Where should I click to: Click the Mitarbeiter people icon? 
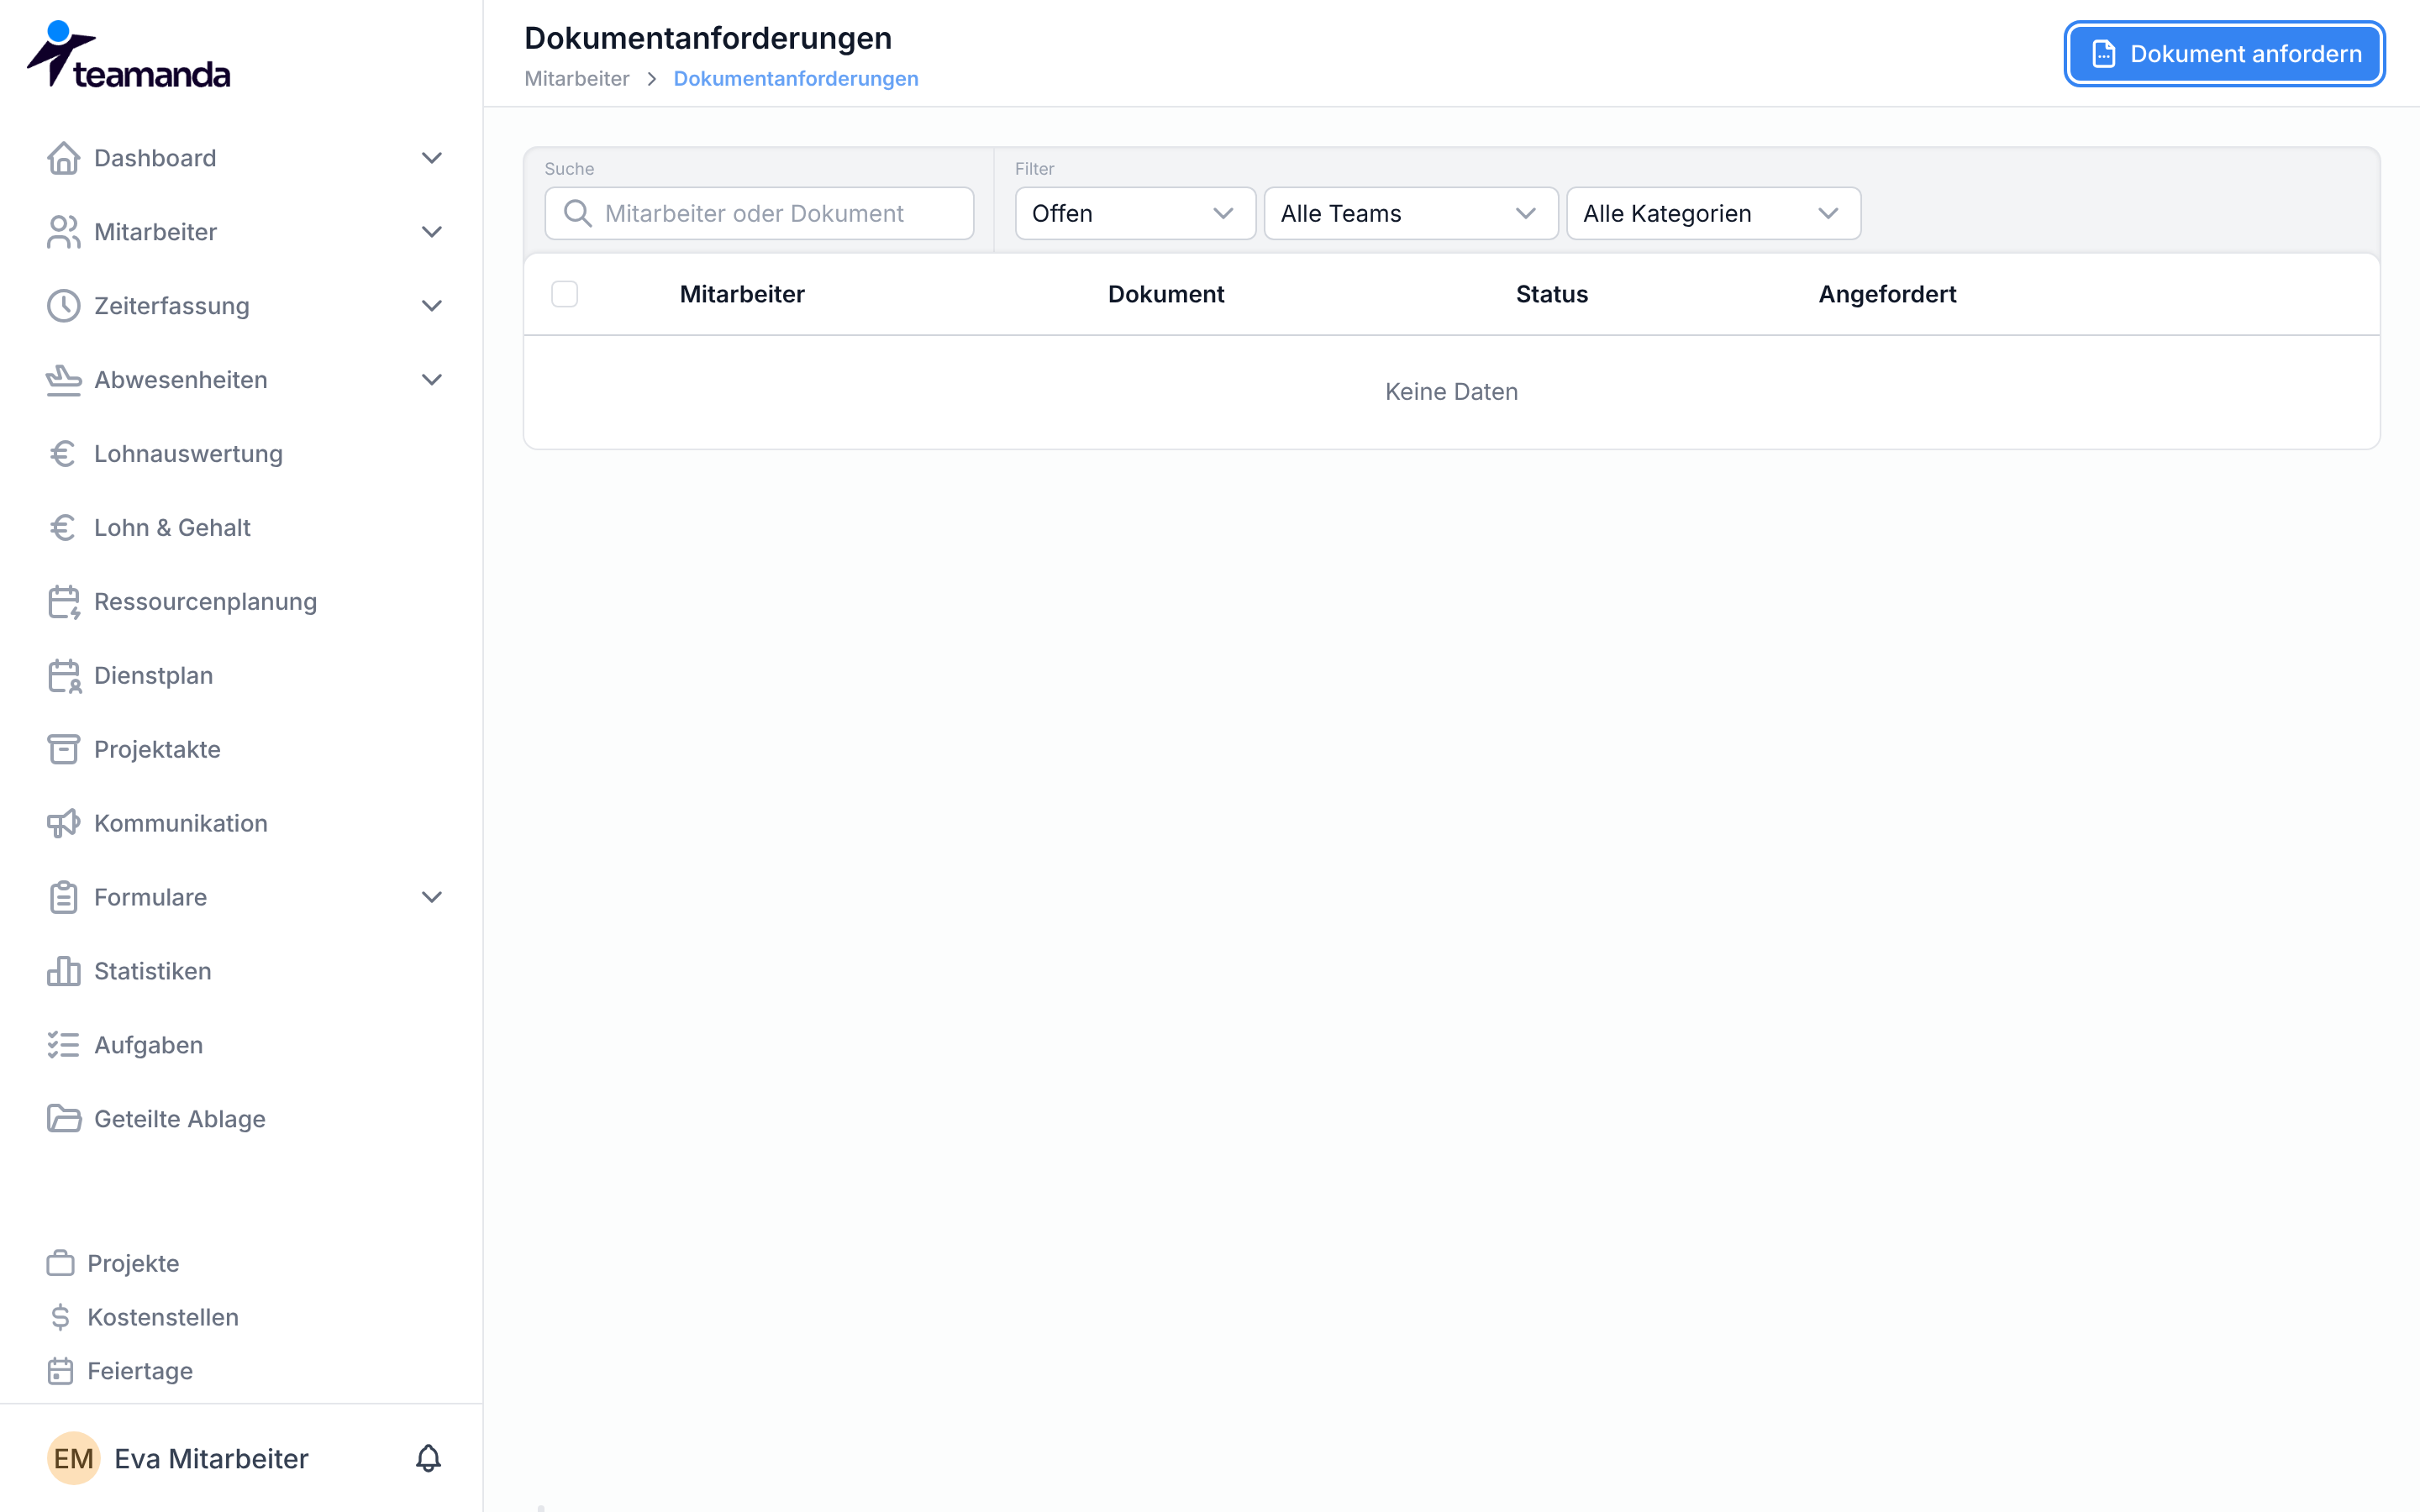63,232
